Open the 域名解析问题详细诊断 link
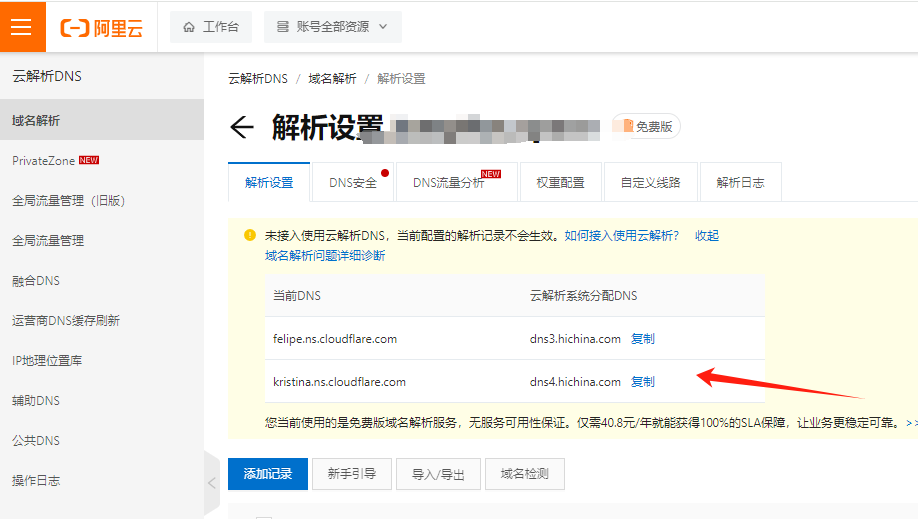This screenshot has height=519, width=918. (324, 255)
